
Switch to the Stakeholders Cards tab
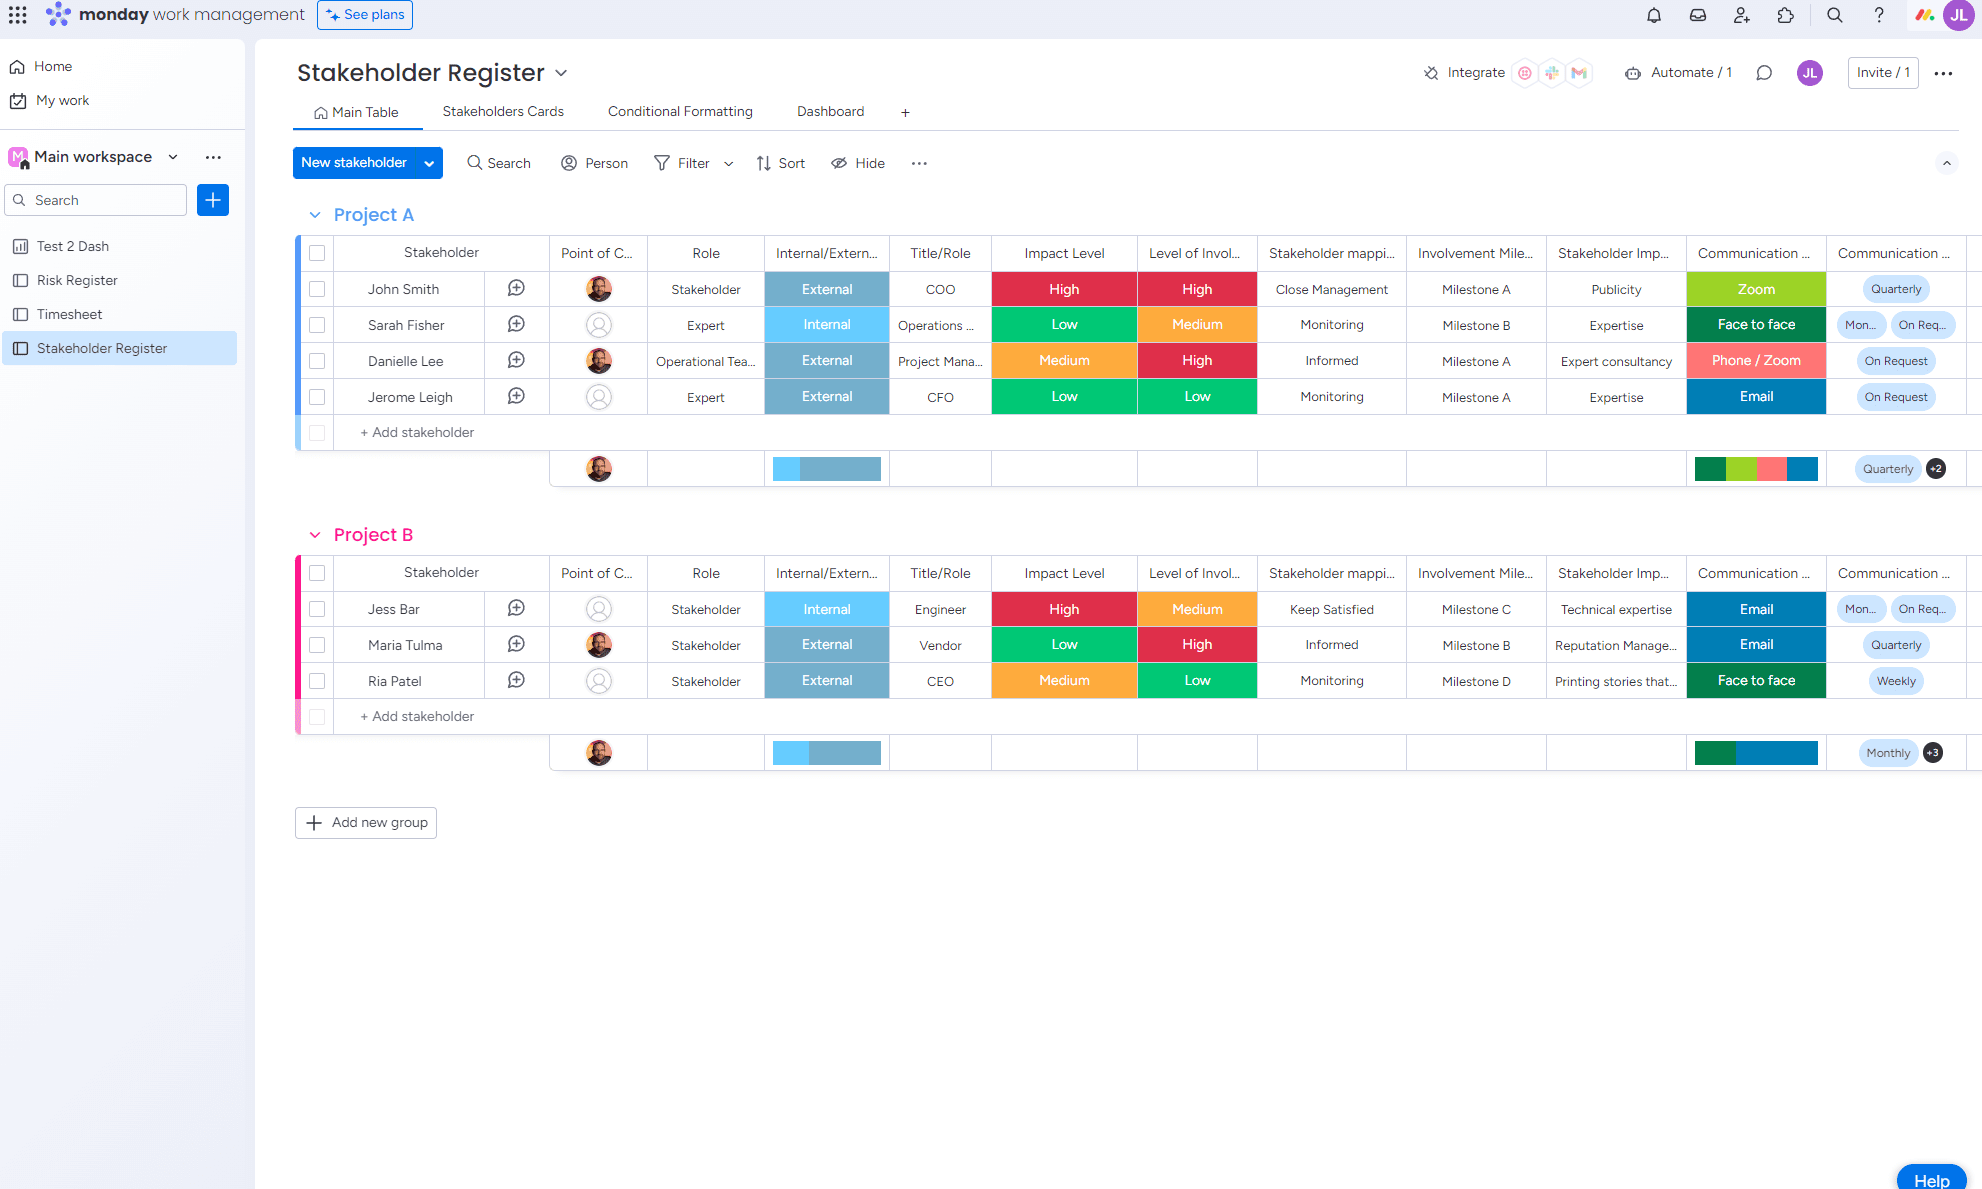[x=503, y=111]
